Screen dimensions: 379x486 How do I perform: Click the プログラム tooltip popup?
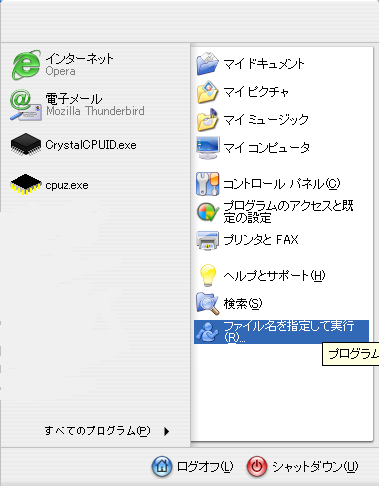[x=351, y=354]
